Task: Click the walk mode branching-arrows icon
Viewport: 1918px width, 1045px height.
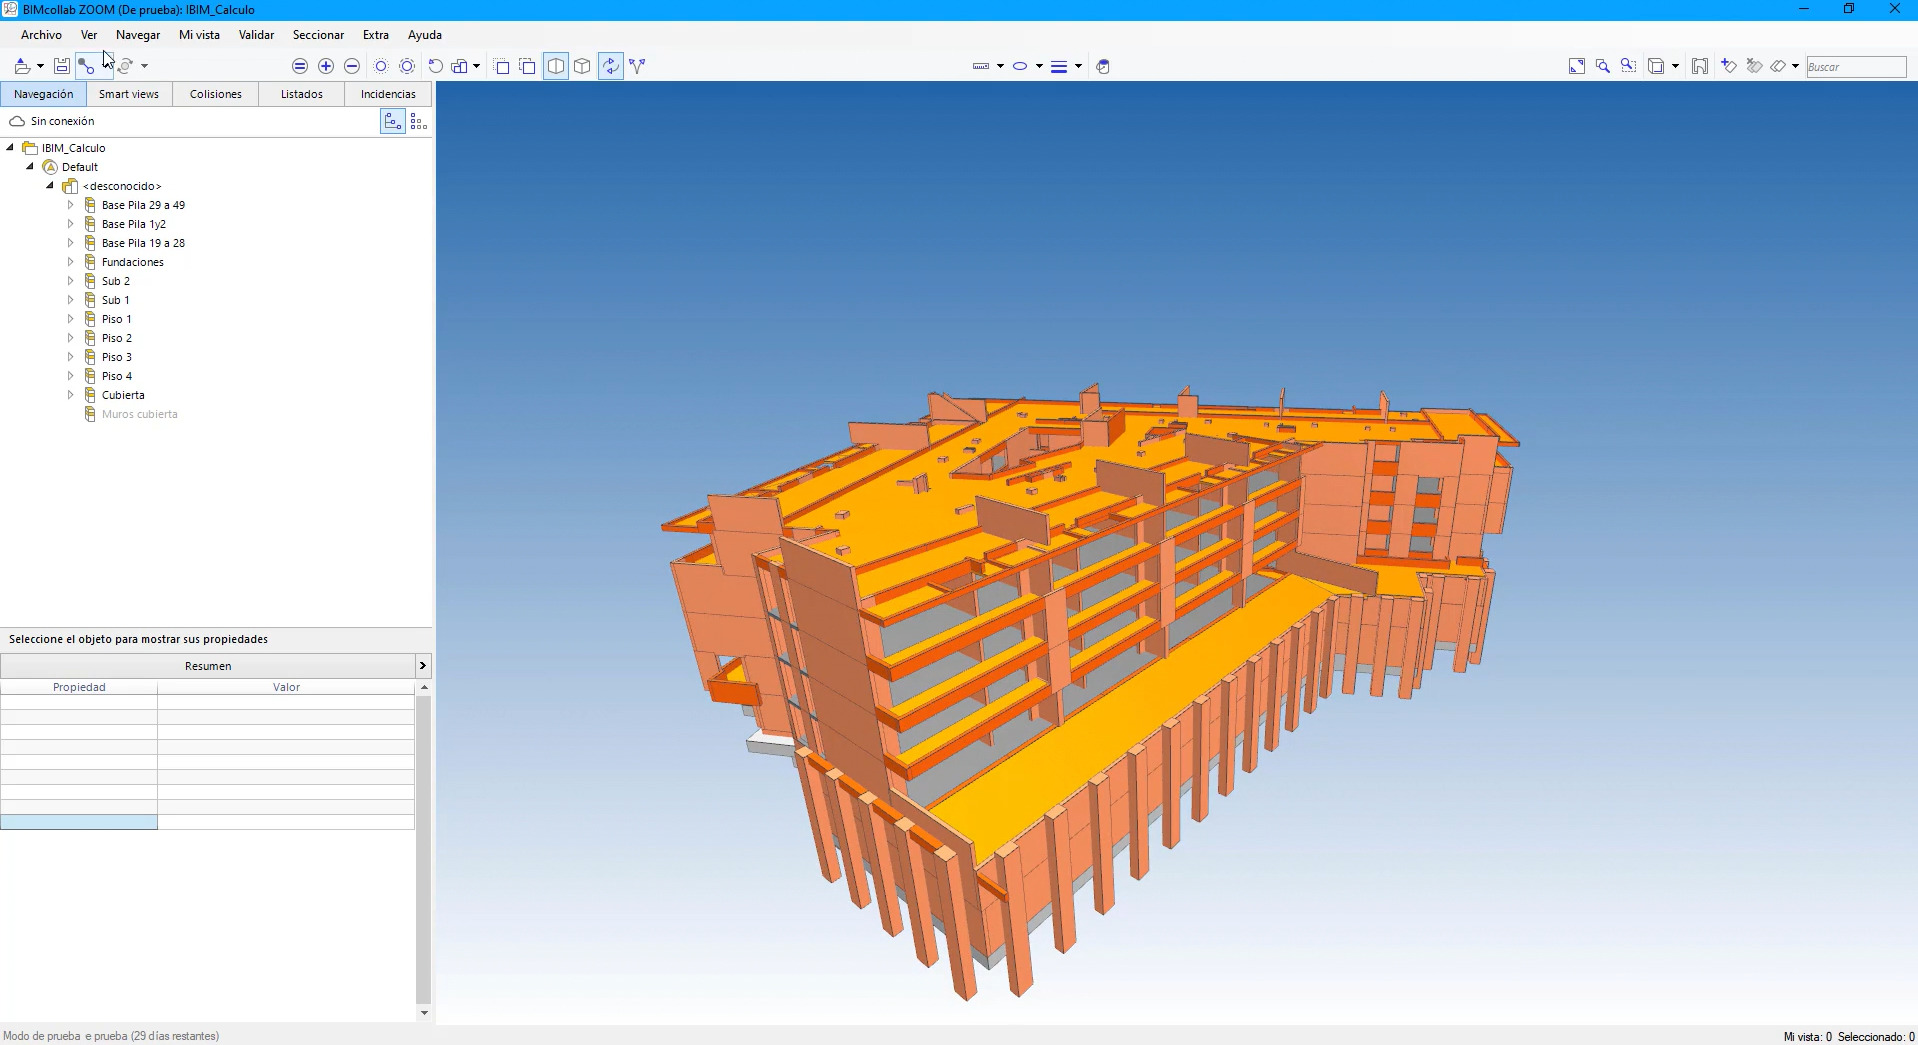Action: (637, 66)
